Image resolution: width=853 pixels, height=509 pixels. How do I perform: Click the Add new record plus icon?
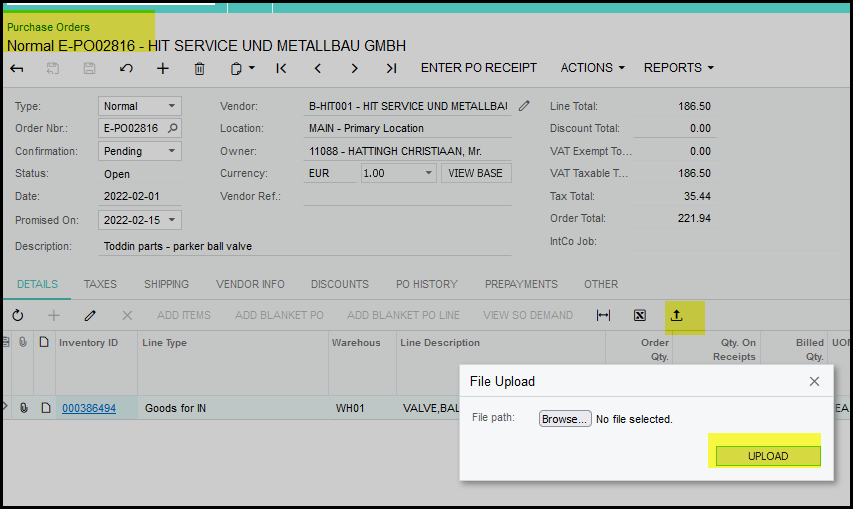pyautogui.click(x=163, y=68)
